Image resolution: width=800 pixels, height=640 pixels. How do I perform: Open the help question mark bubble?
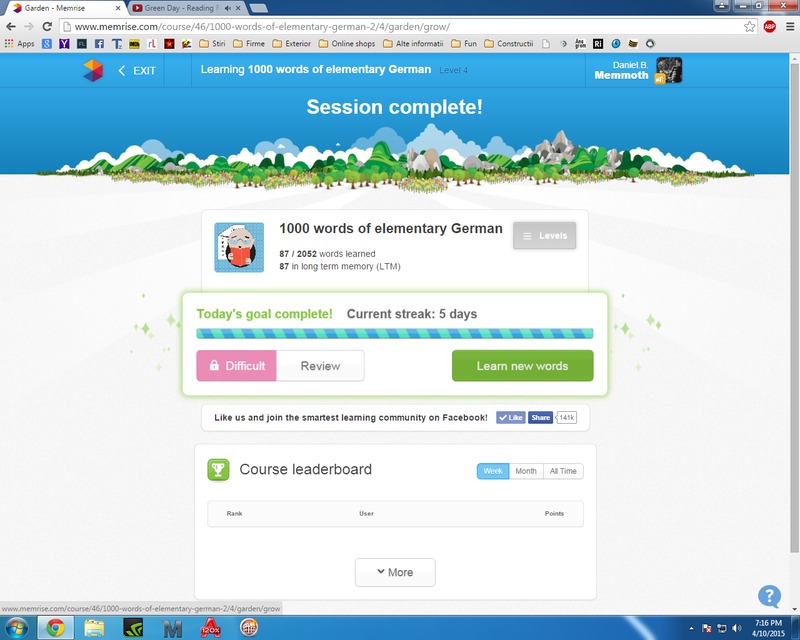tap(769, 596)
